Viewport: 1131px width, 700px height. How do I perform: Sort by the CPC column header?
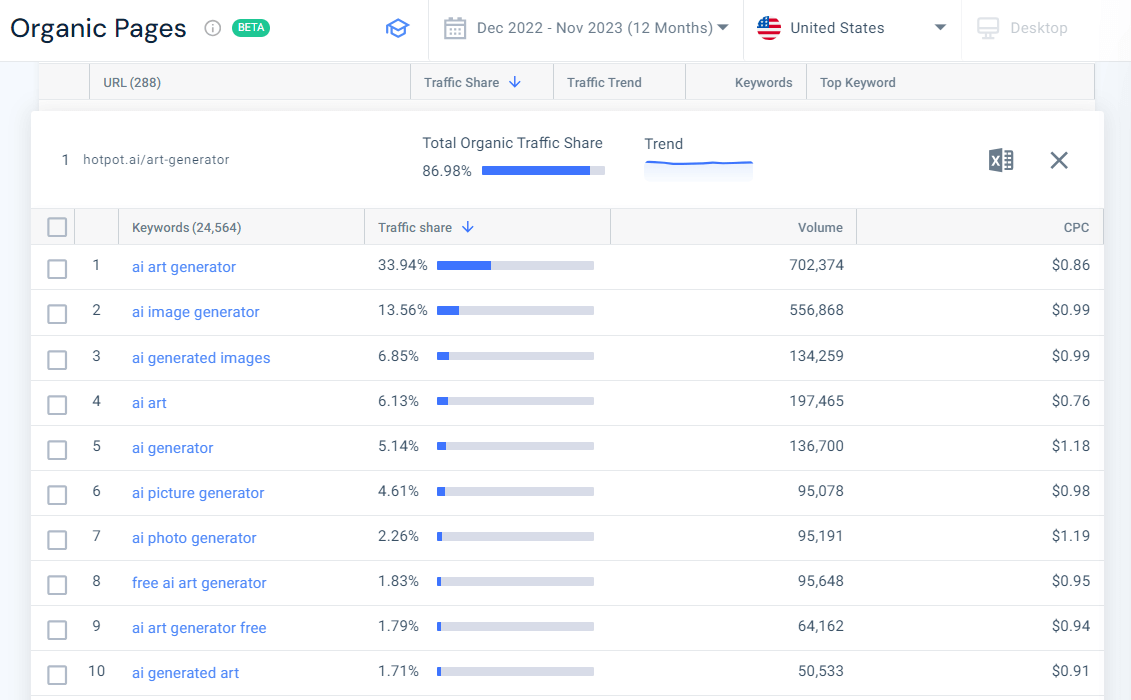tap(1076, 228)
